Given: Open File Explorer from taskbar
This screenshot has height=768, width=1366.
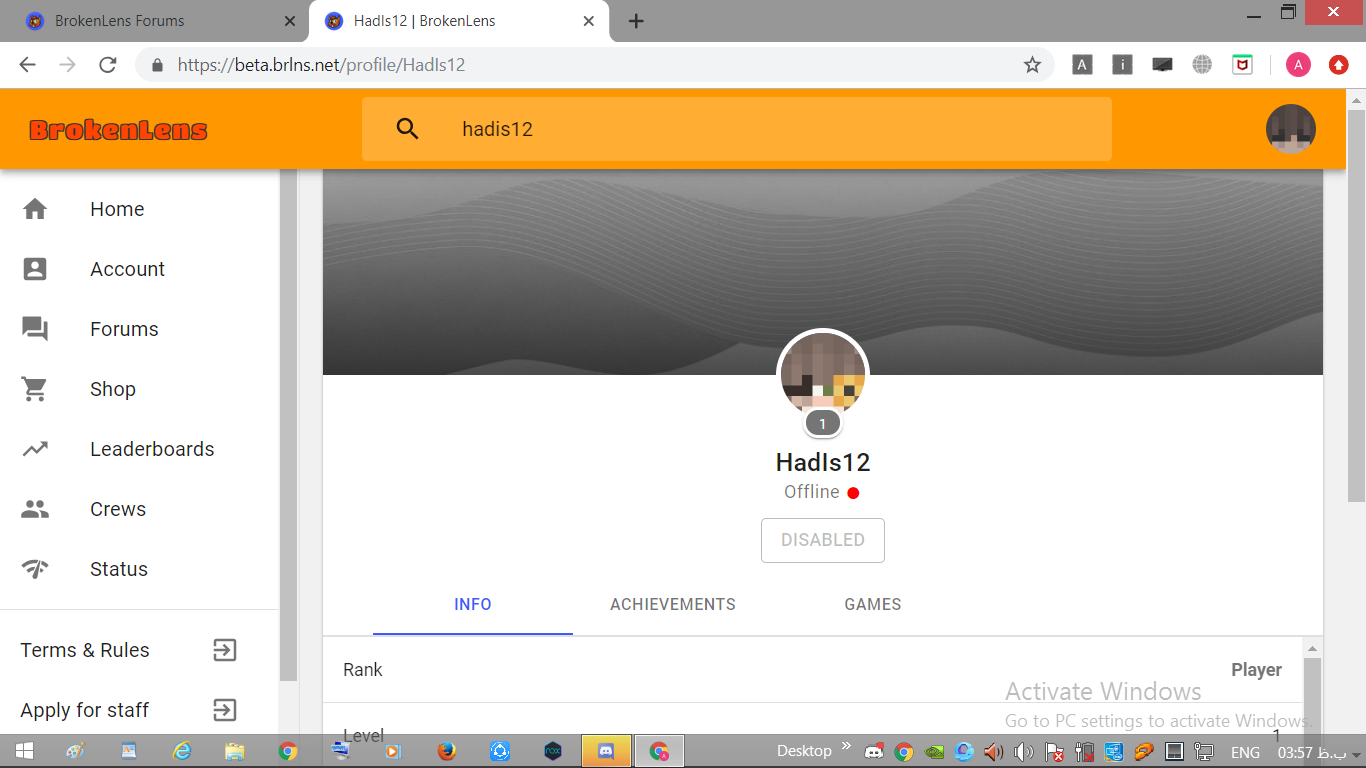Looking at the screenshot, I should [235, 751].
